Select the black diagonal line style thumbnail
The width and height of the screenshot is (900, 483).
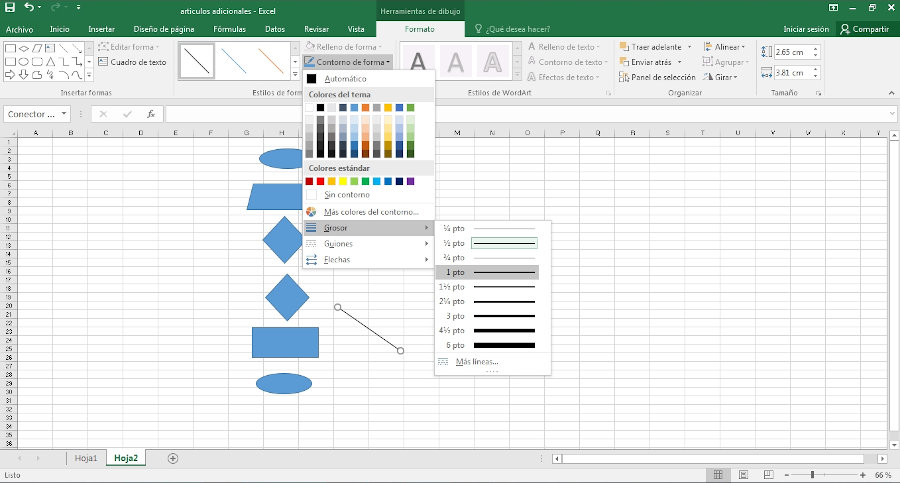tap(197, 61)
